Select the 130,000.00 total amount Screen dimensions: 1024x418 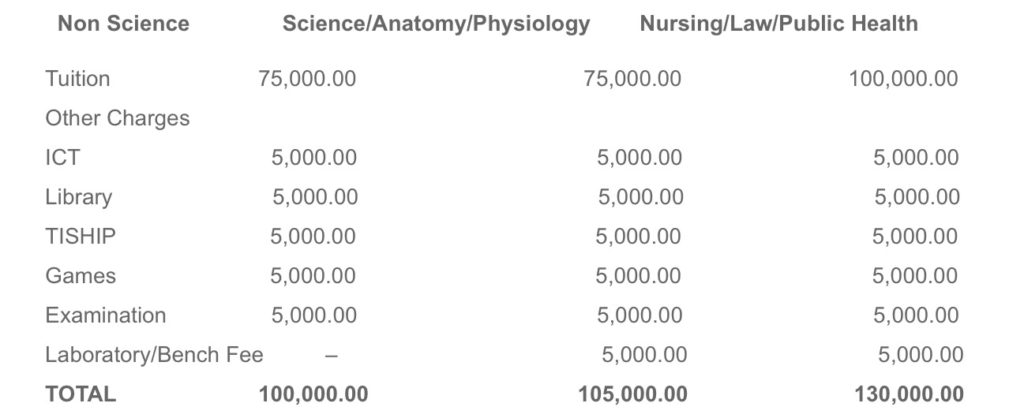909,394
